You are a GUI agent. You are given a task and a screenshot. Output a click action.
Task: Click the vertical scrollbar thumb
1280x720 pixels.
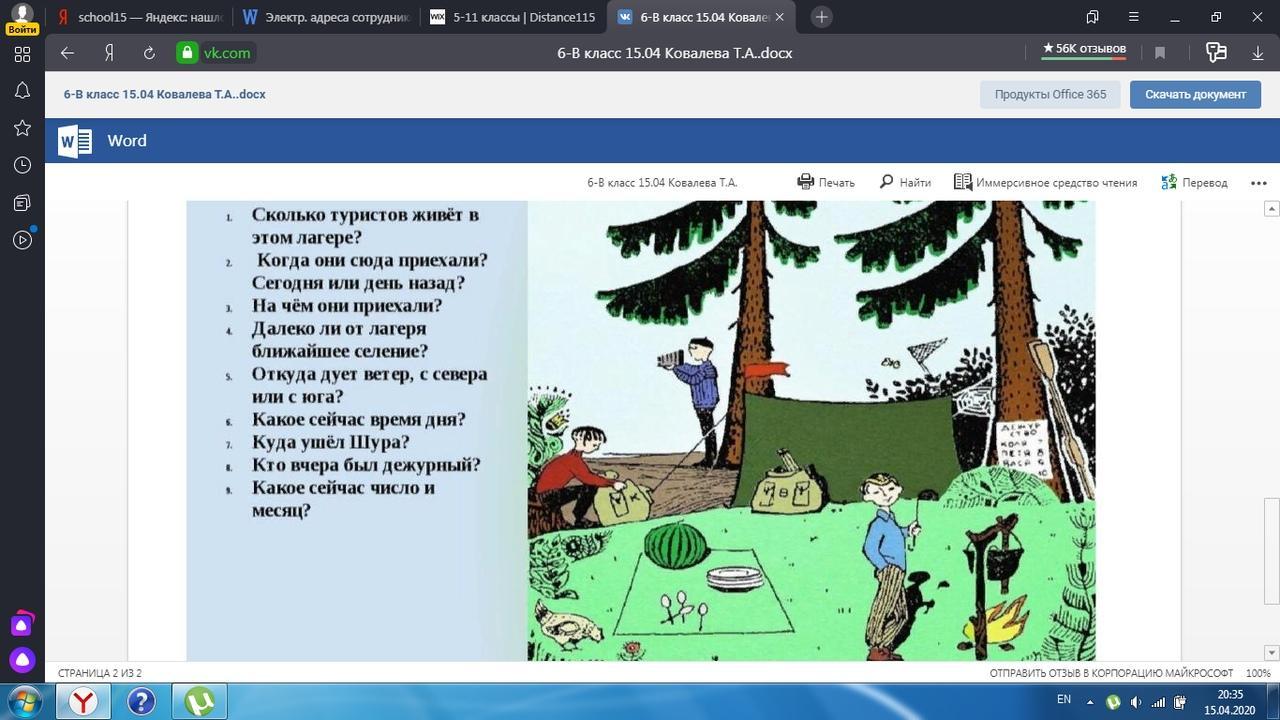(x=1272, y=551)
